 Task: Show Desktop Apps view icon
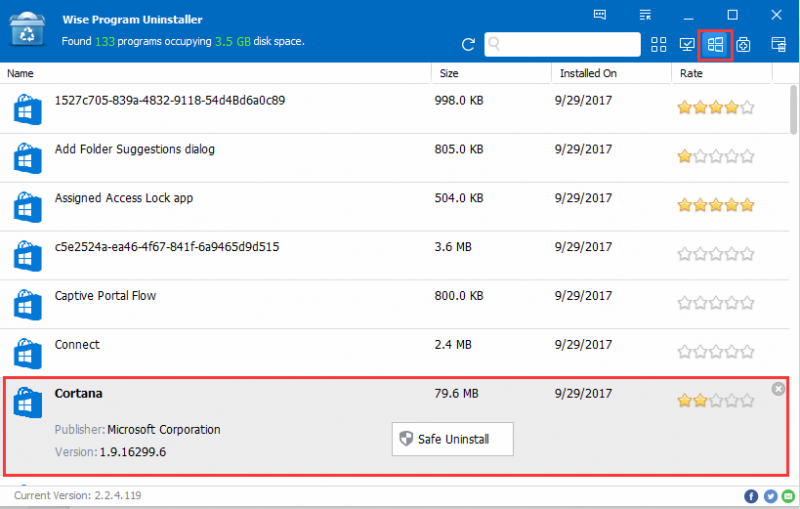point(687,44)
